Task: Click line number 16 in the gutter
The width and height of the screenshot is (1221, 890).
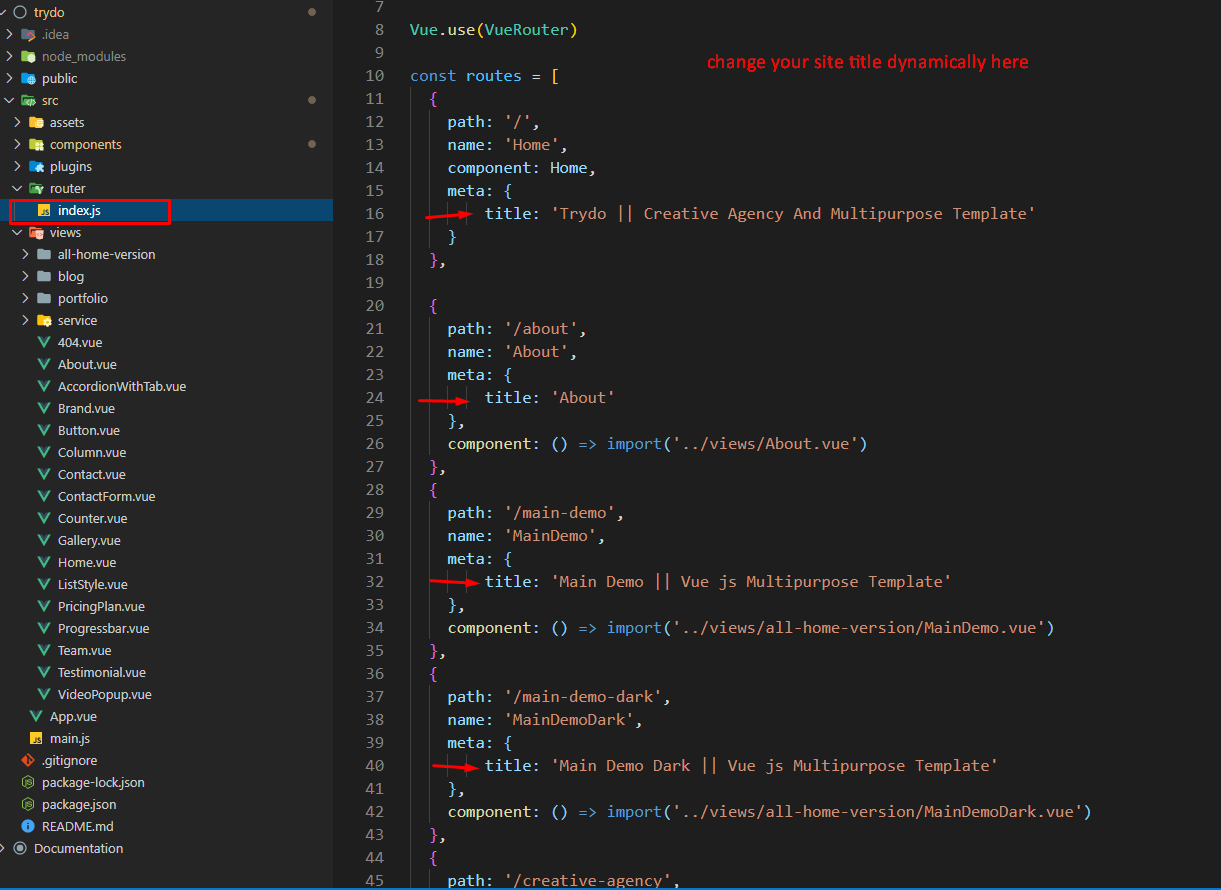Action: pyautogui.click(x=374, y=213)
